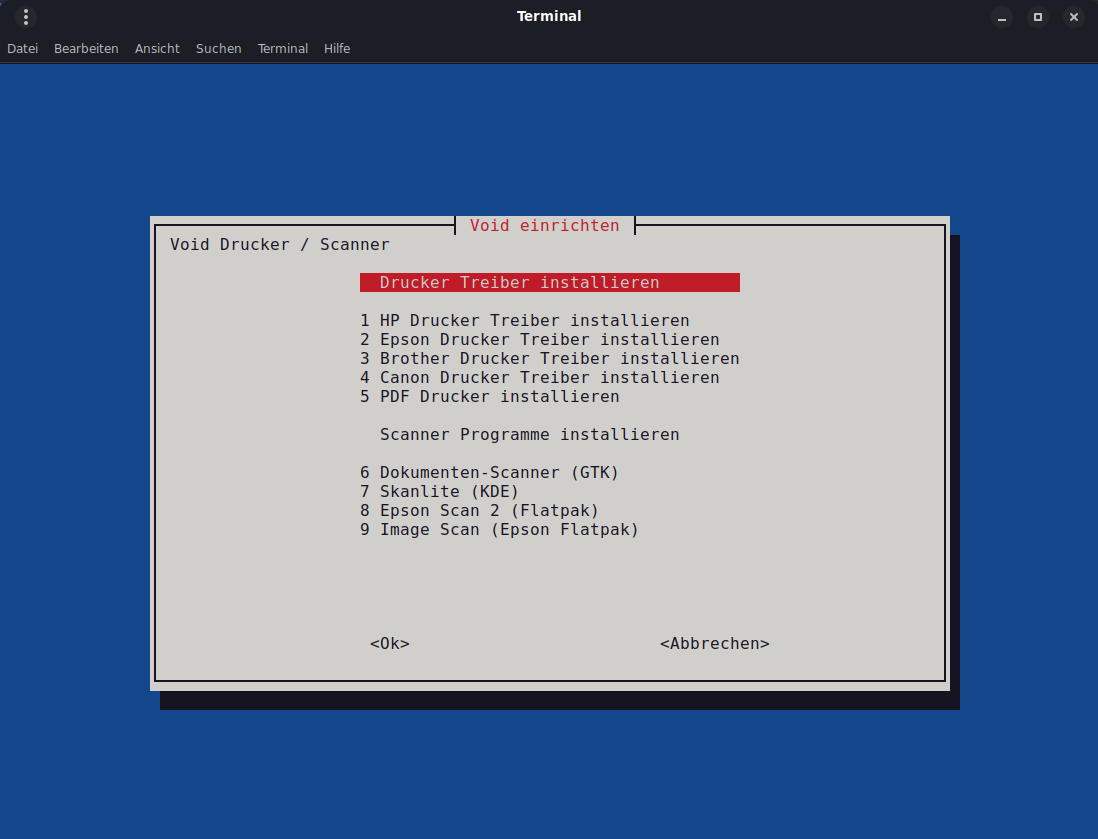Select highlighted Drucker Treiber installieren header
Screen dimensions: 1098x839
point(550,282)
